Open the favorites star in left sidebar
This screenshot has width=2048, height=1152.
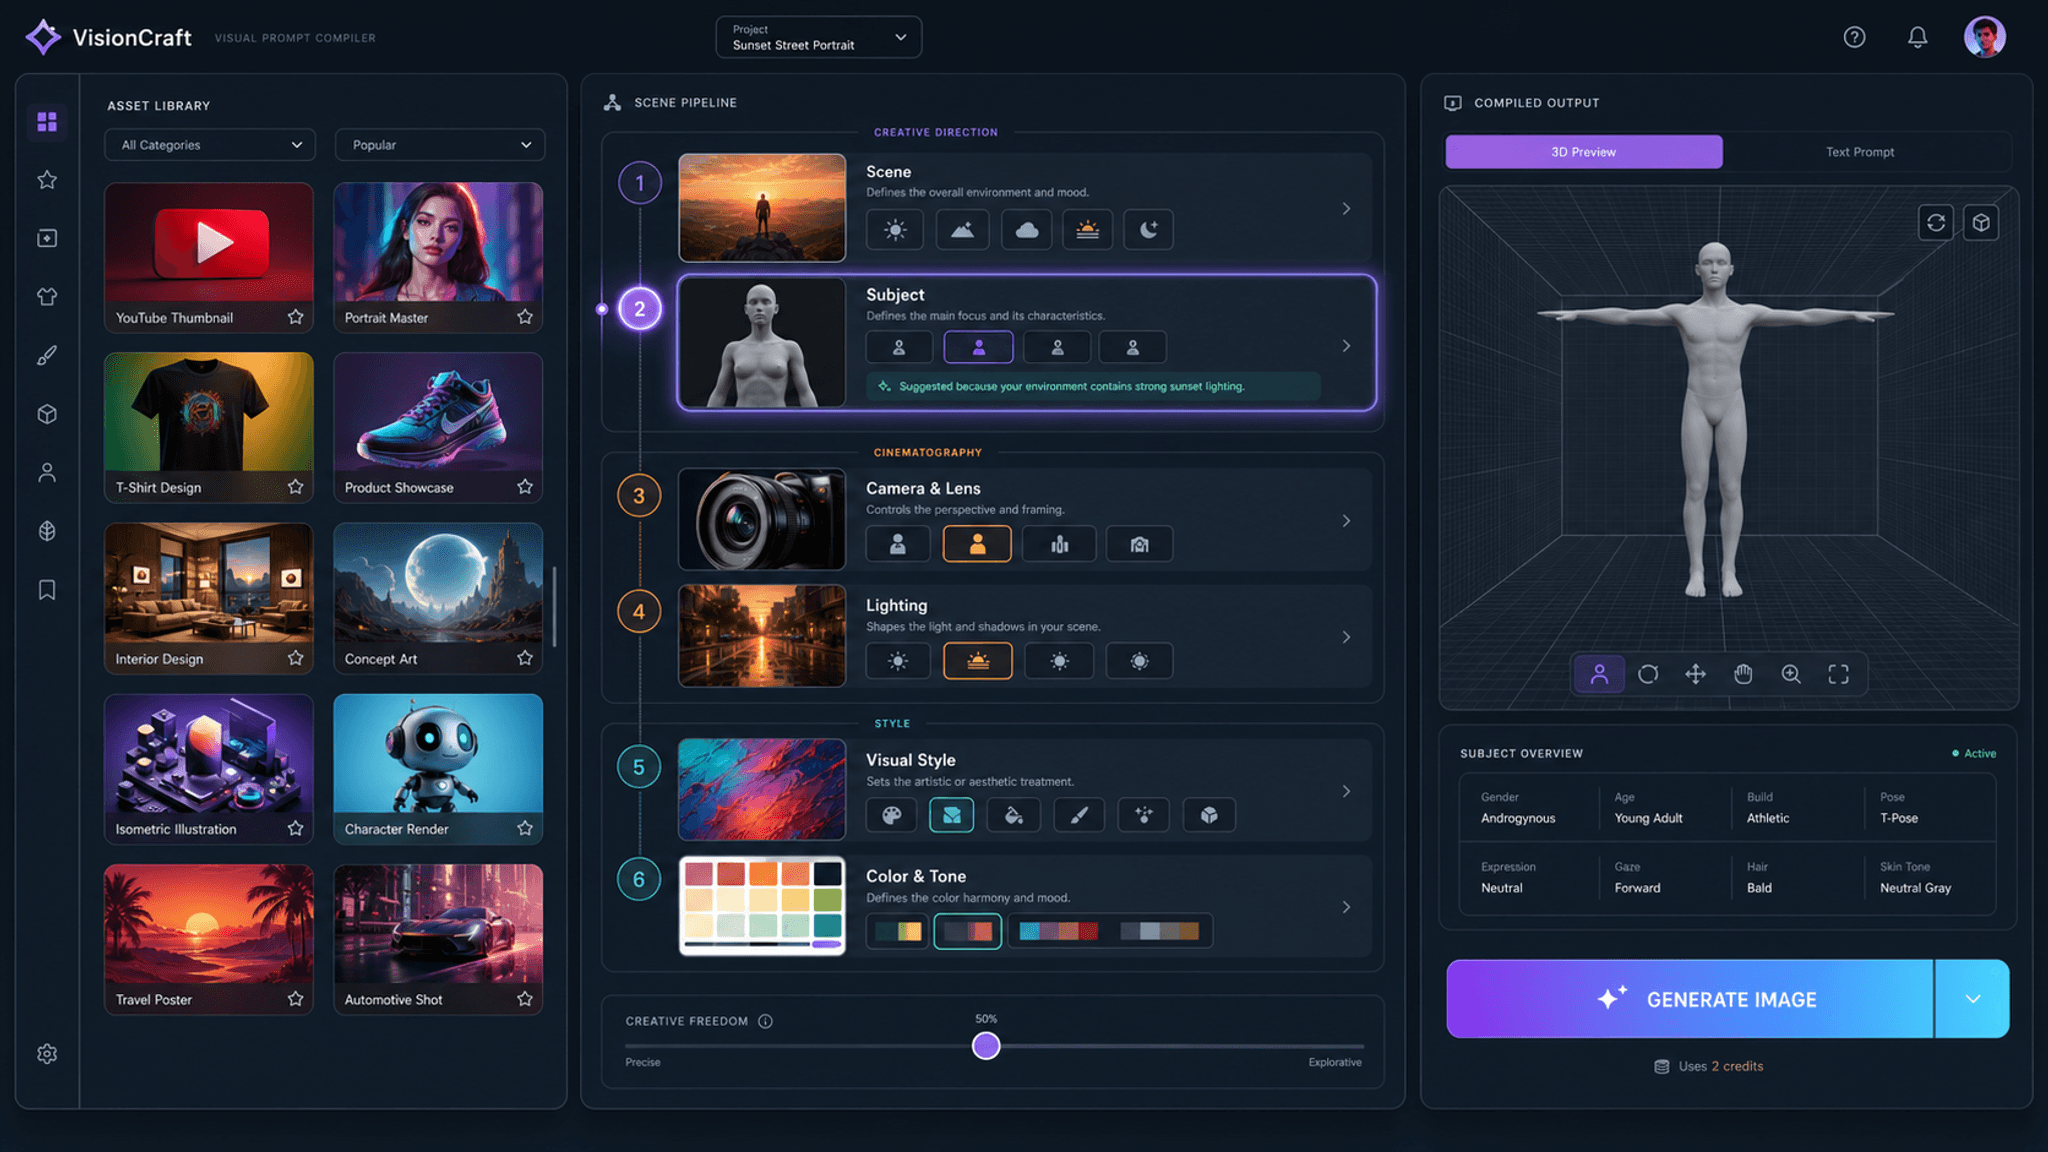(x=47, y=180)
